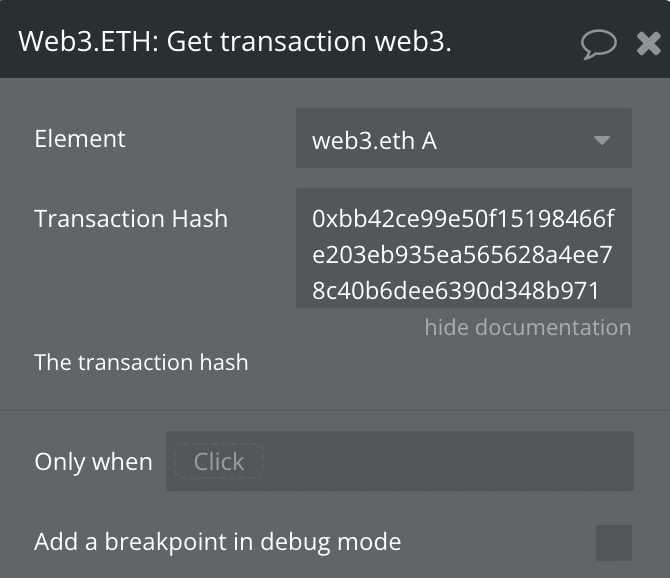Close the Get transaction web3 panel
Screen dimensions: 670x578
click(x=648, y=44)
